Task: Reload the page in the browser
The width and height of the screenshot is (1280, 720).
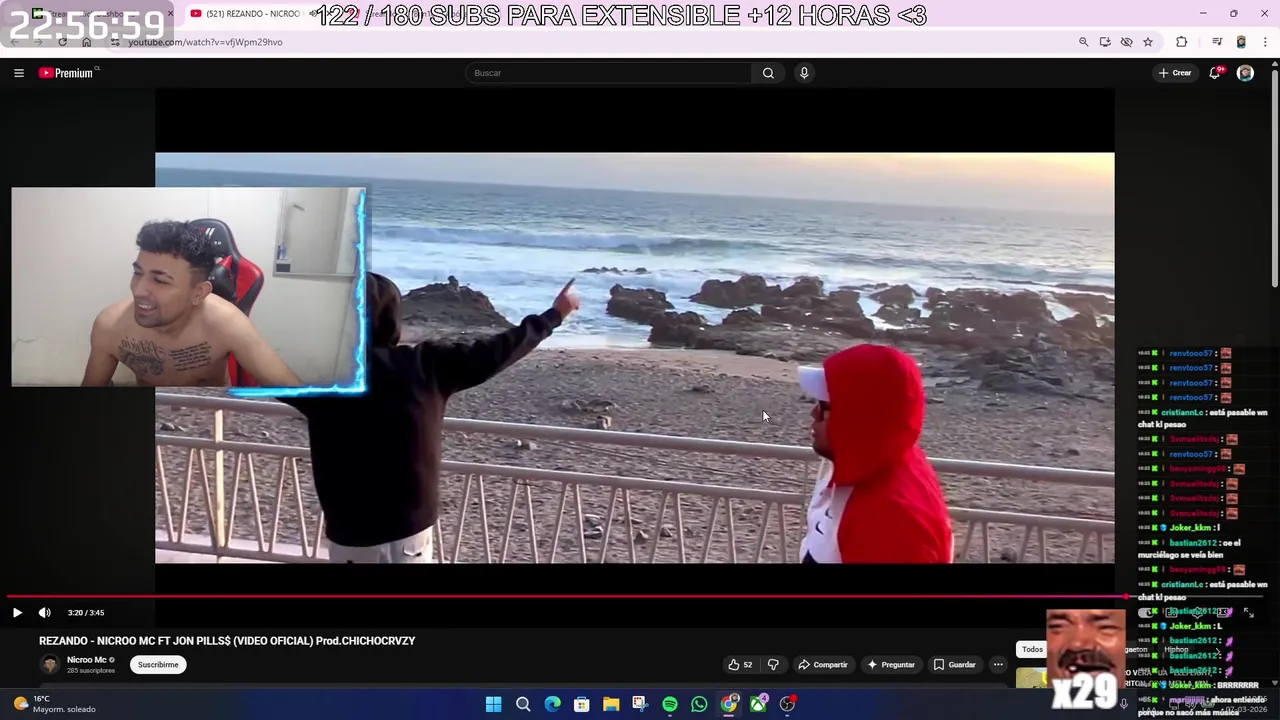Action: coord(63,42)
